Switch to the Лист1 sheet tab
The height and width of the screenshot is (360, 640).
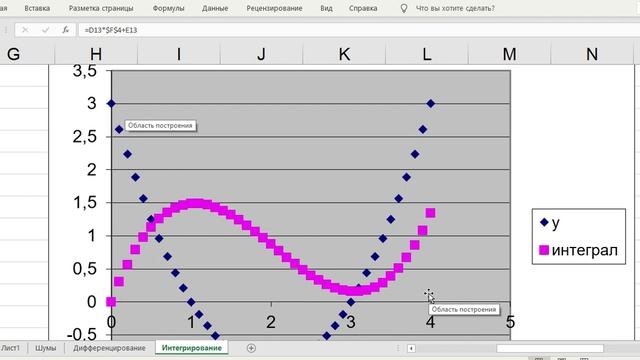[x=11, y=348]
